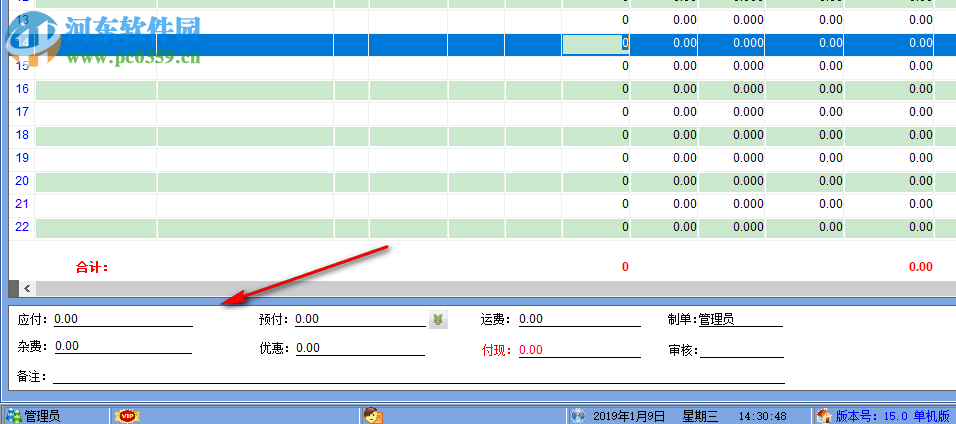
Task: Select row header 21
Action: click(22, 204)
